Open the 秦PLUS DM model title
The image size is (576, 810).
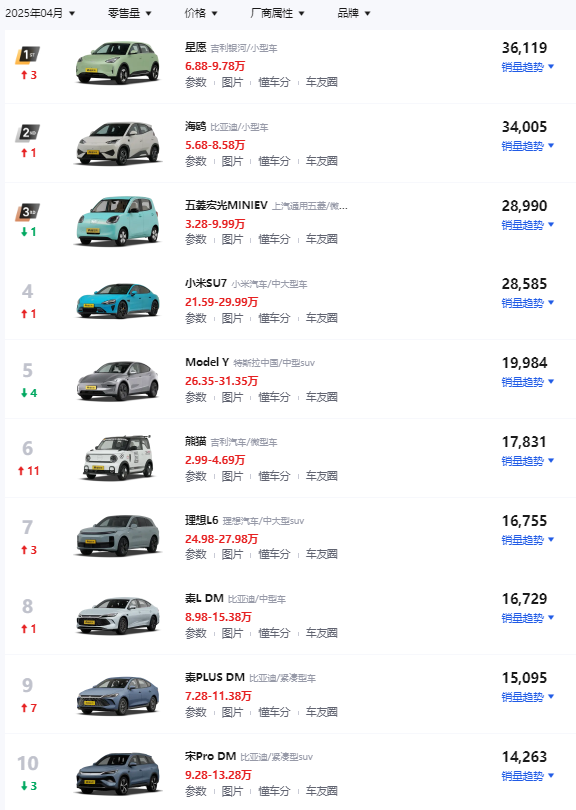[215, 677]
